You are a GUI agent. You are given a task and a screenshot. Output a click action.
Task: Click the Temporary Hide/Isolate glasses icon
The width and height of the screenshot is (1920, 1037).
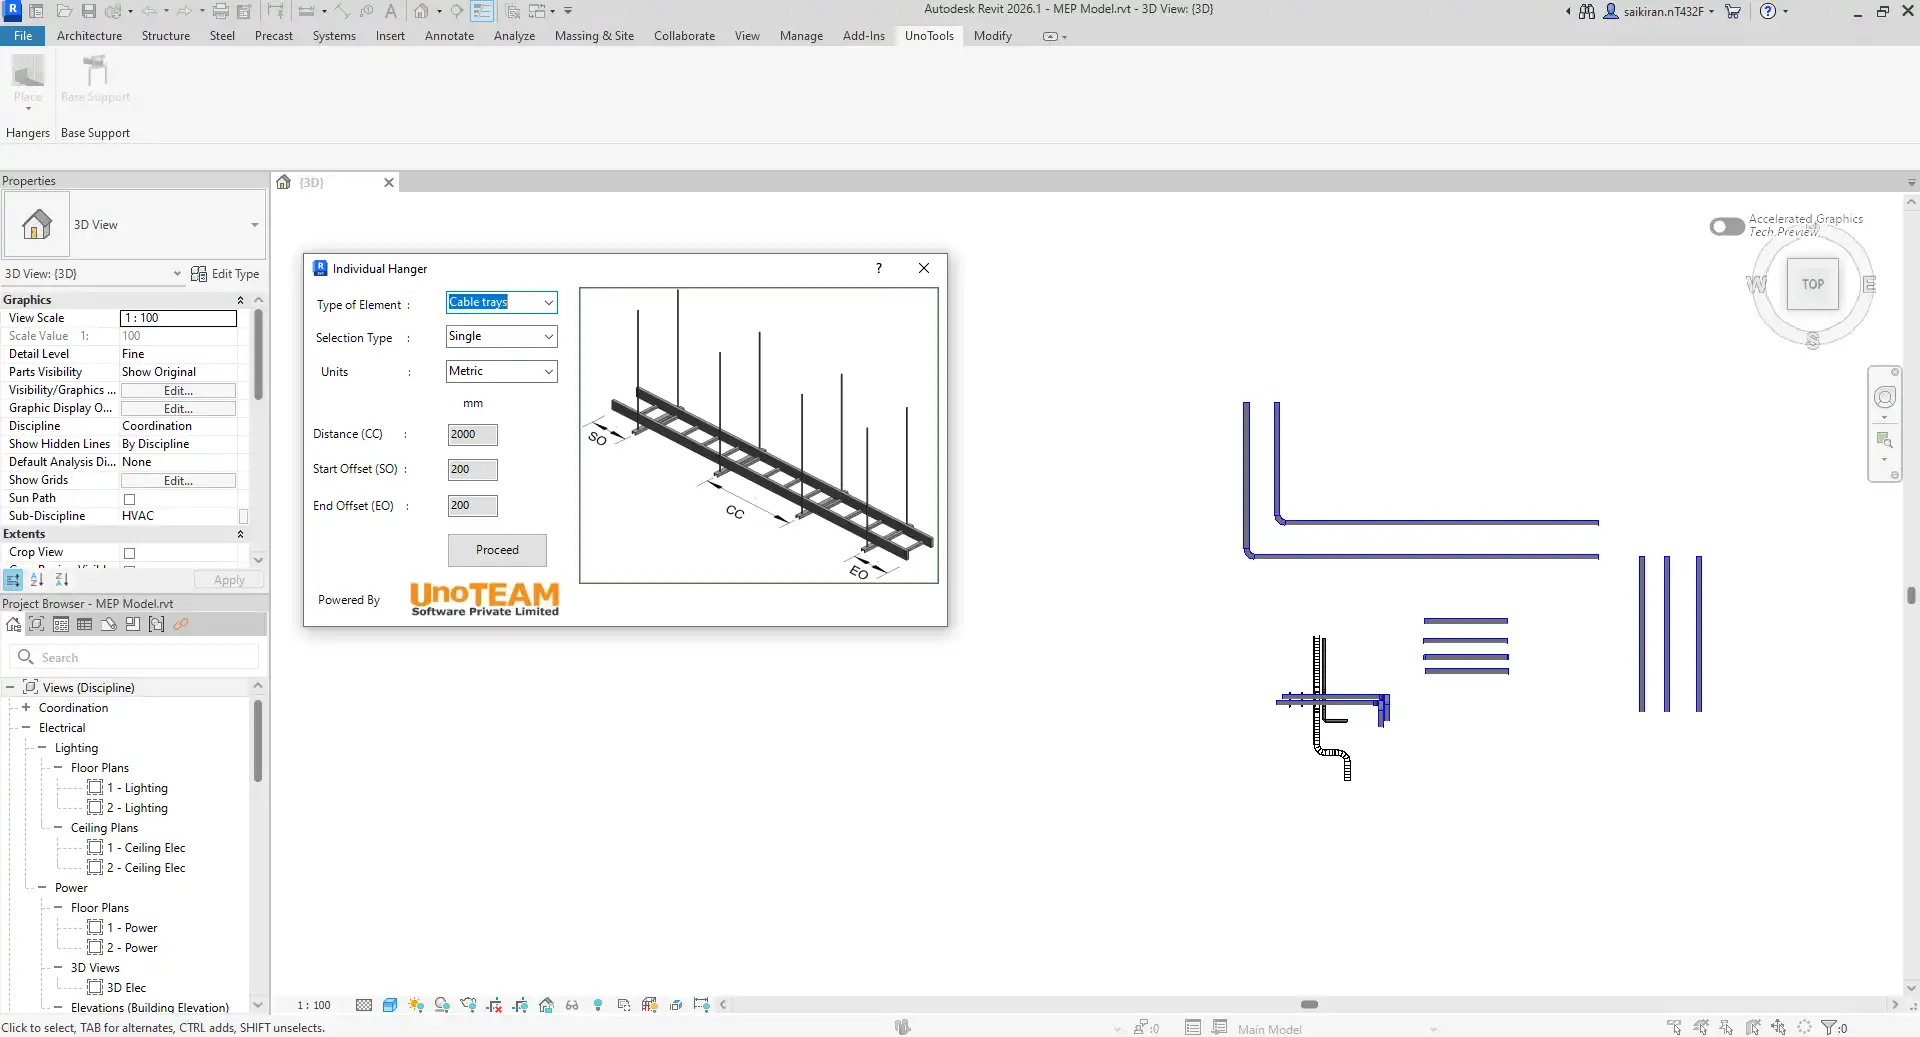click(572, 1005)
